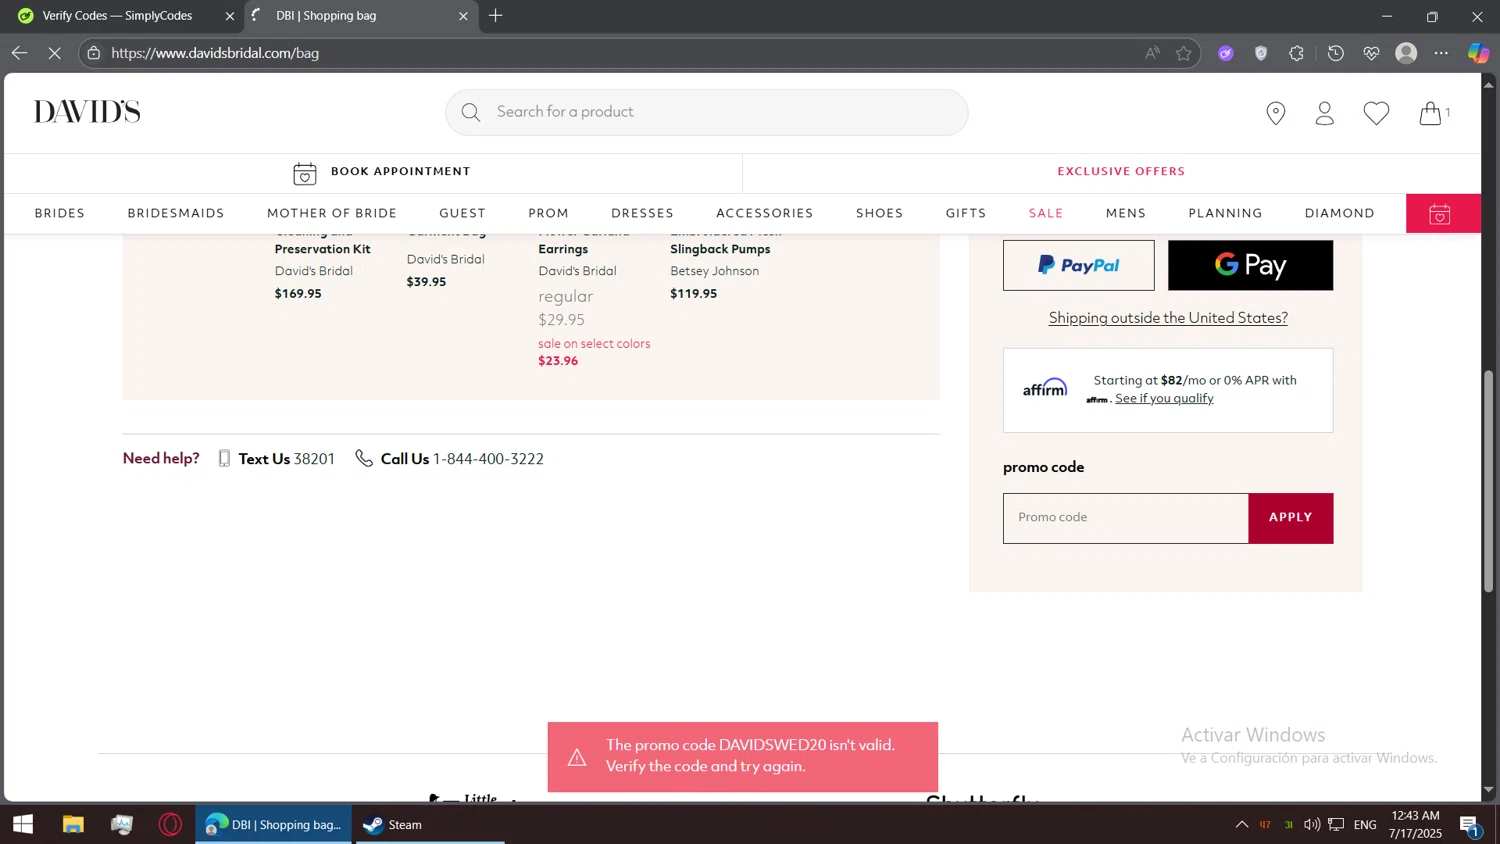Click the purple extension icon in toolbar

(x=1225, y=53)
